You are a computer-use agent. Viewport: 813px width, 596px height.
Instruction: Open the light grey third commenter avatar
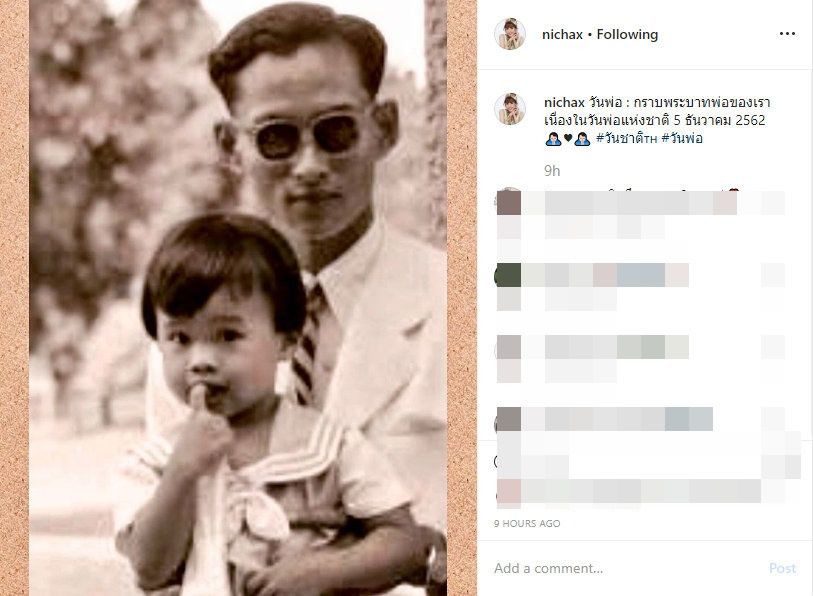pyautogui.click(x=508, y=347)
